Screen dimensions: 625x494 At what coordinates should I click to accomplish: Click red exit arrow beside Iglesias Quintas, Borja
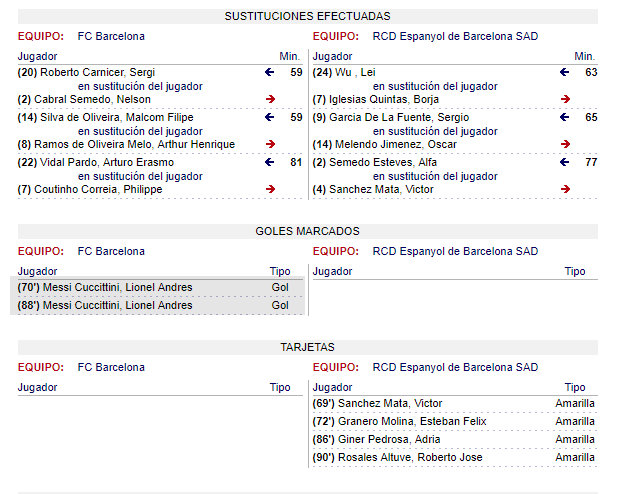566,99
